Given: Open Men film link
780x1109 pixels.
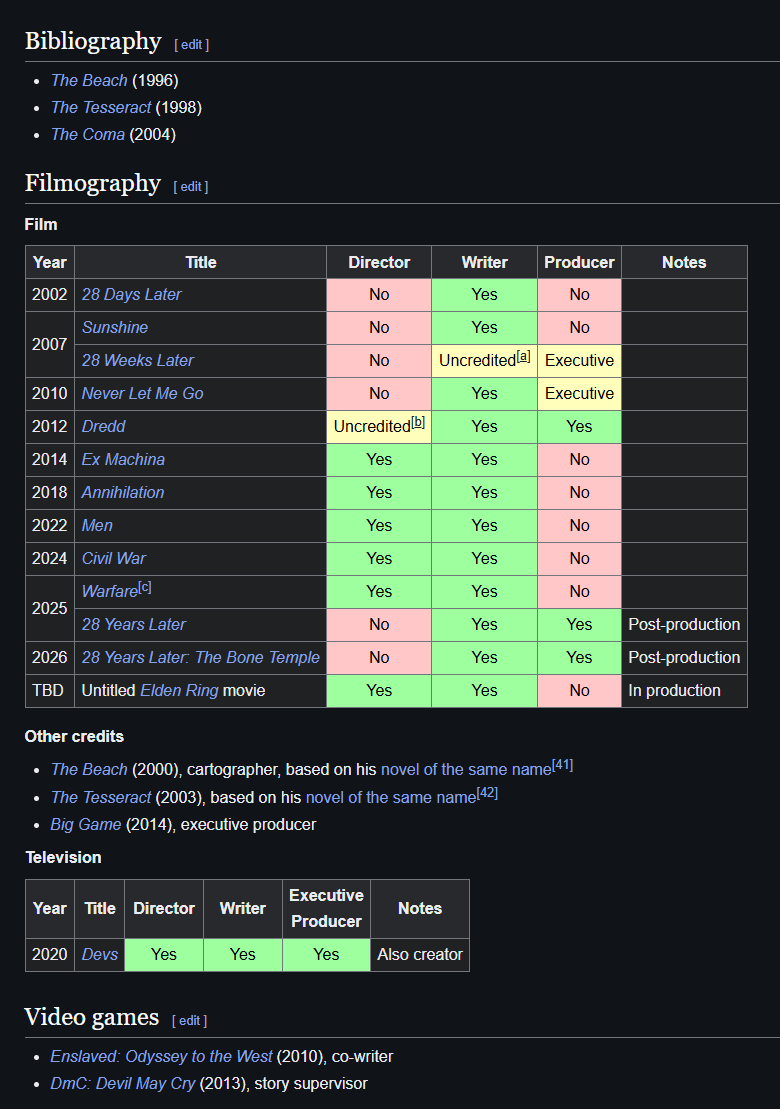Looking at the screenshot, I should coord(97,526).
